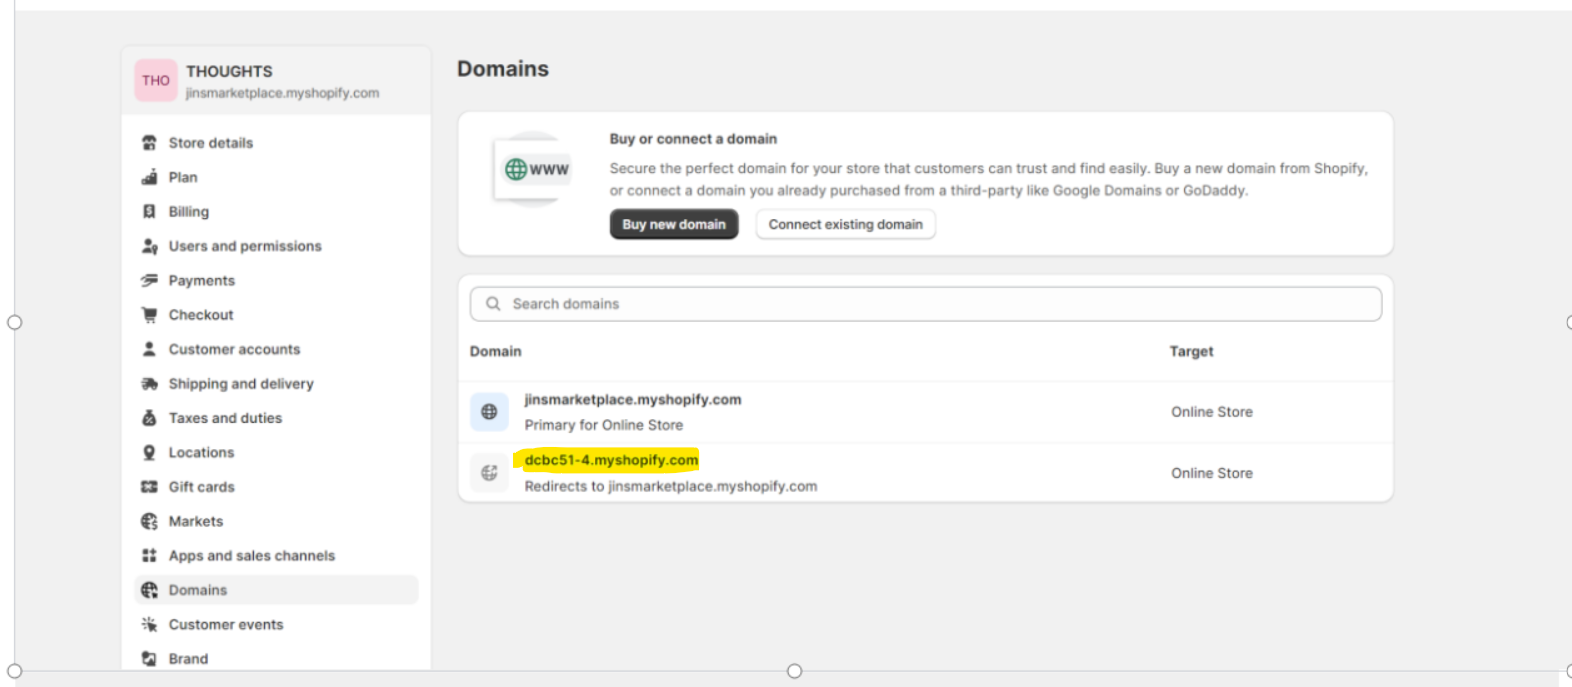The image size is (1572, 687).
Task: Open jinsmarketplace.myshopify.com domain link
Action: click(633, 399)
